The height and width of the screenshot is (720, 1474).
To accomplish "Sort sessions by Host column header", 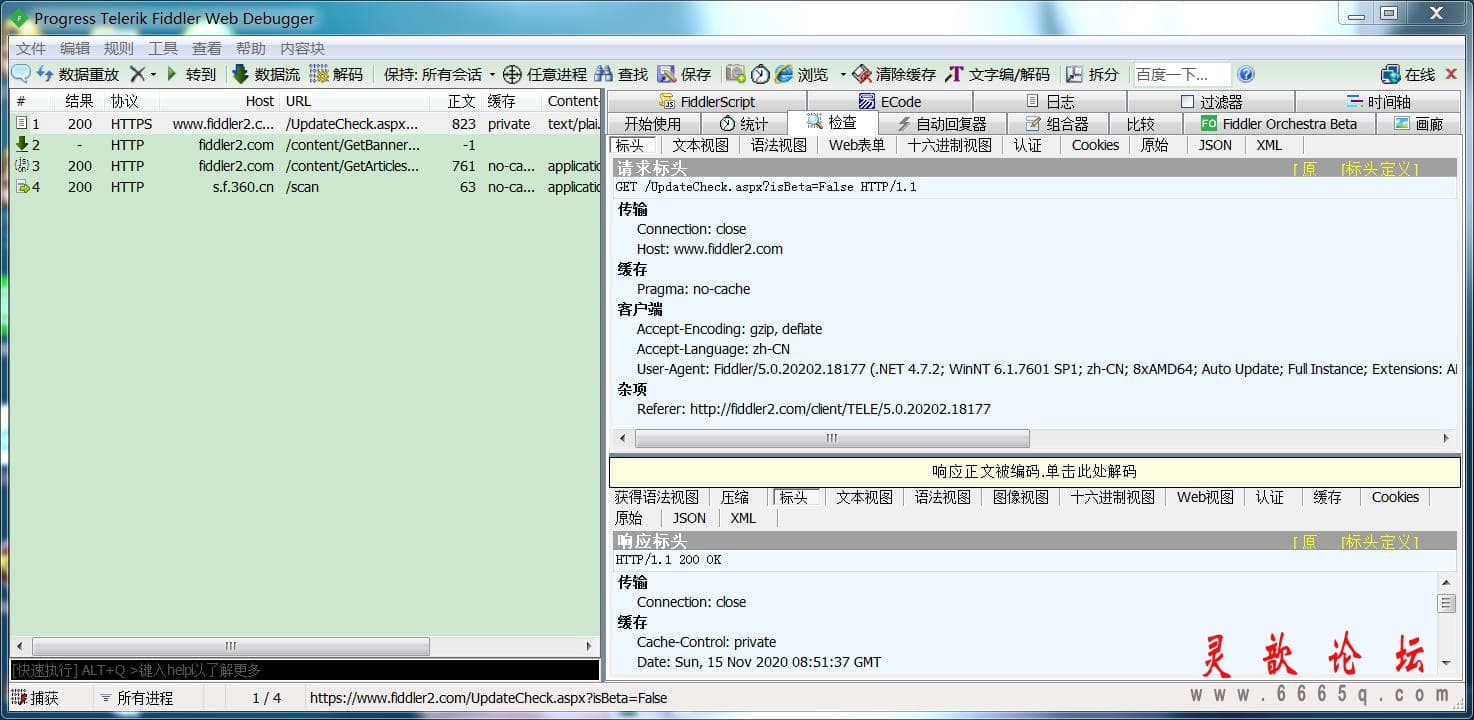I will pyautogui.click(x=220, y=101).
